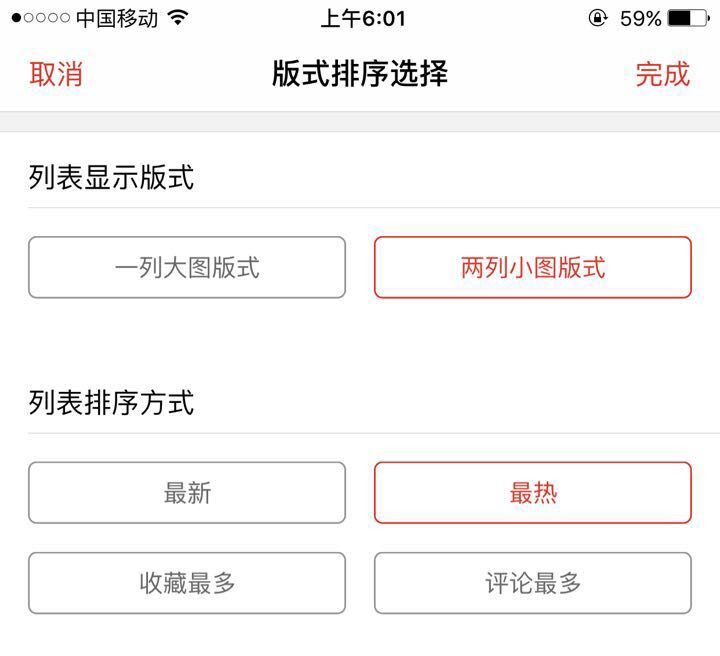The height and width of the screenshot is (656, 720).
Task: Pick the 最热 sorting option
Action: point(532,492)
